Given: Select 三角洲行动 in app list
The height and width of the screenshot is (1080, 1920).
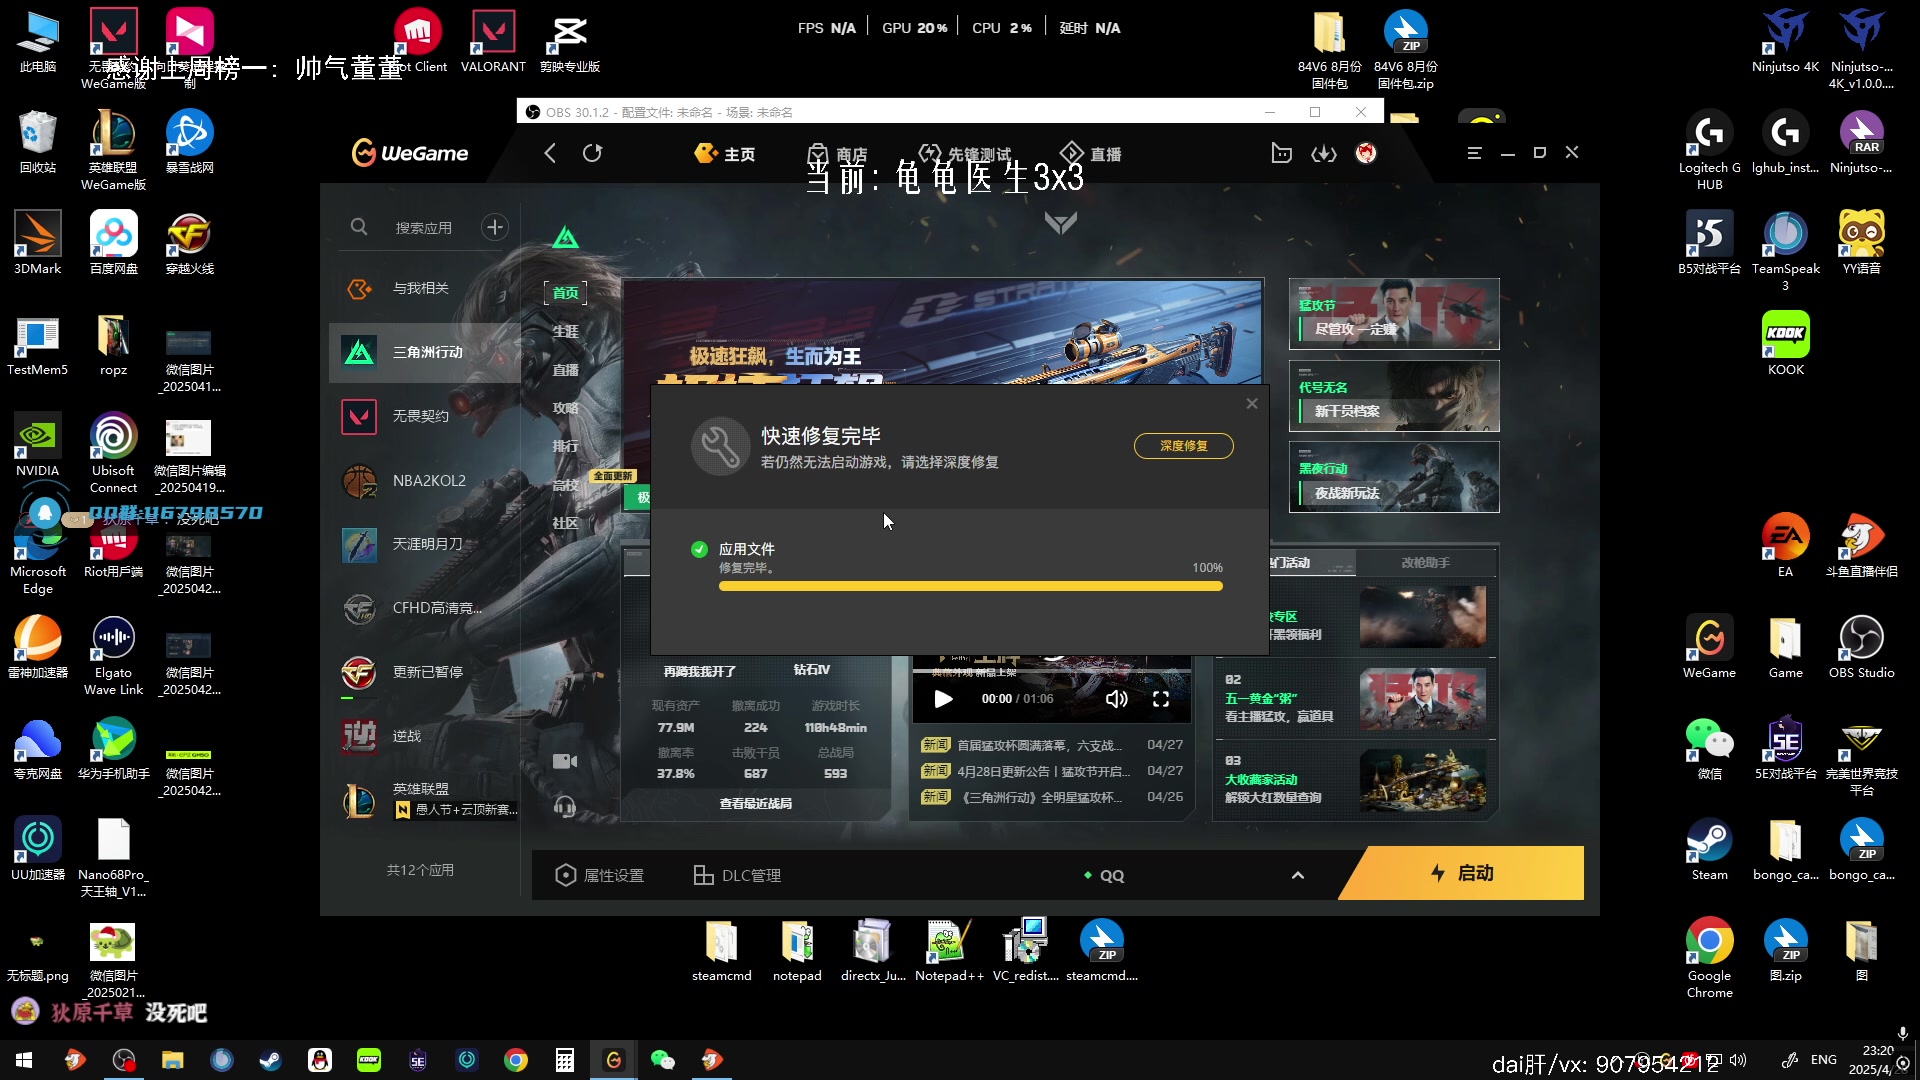Looking at the screenshot, I should click(425, 352).
